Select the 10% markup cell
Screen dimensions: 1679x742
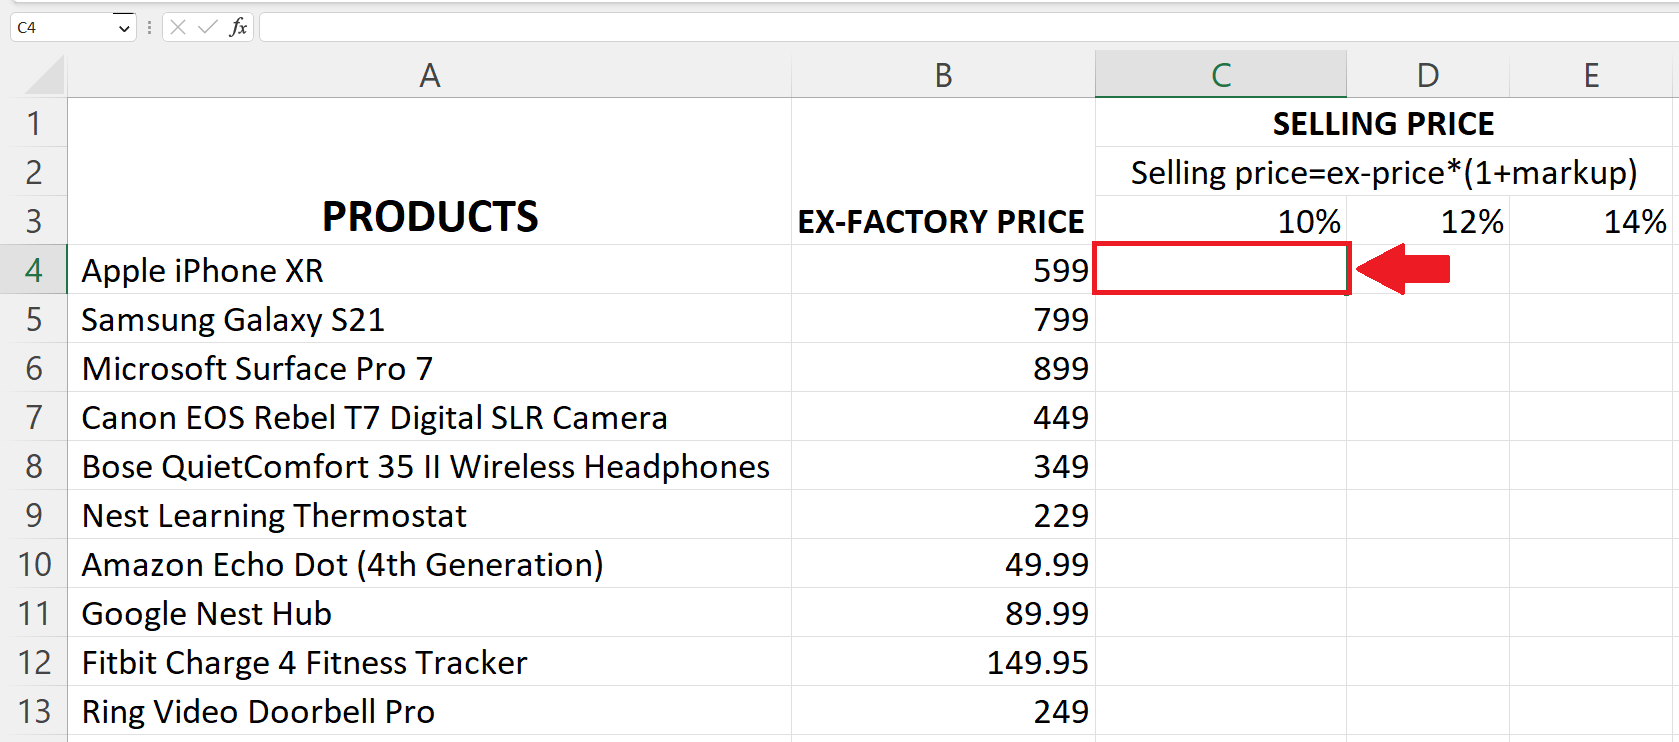coord(1221,221)
